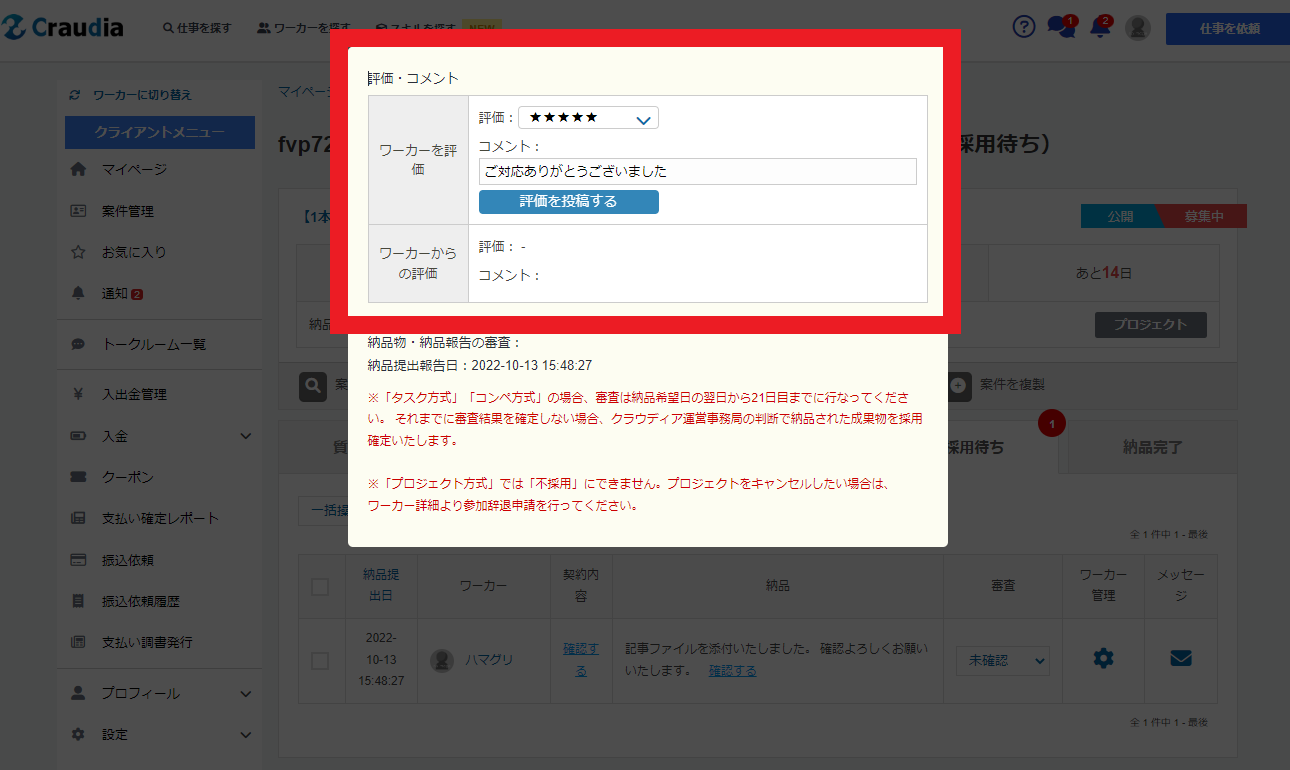Open the star rating dropdown

pyautogui.click(x=588, y=118)
